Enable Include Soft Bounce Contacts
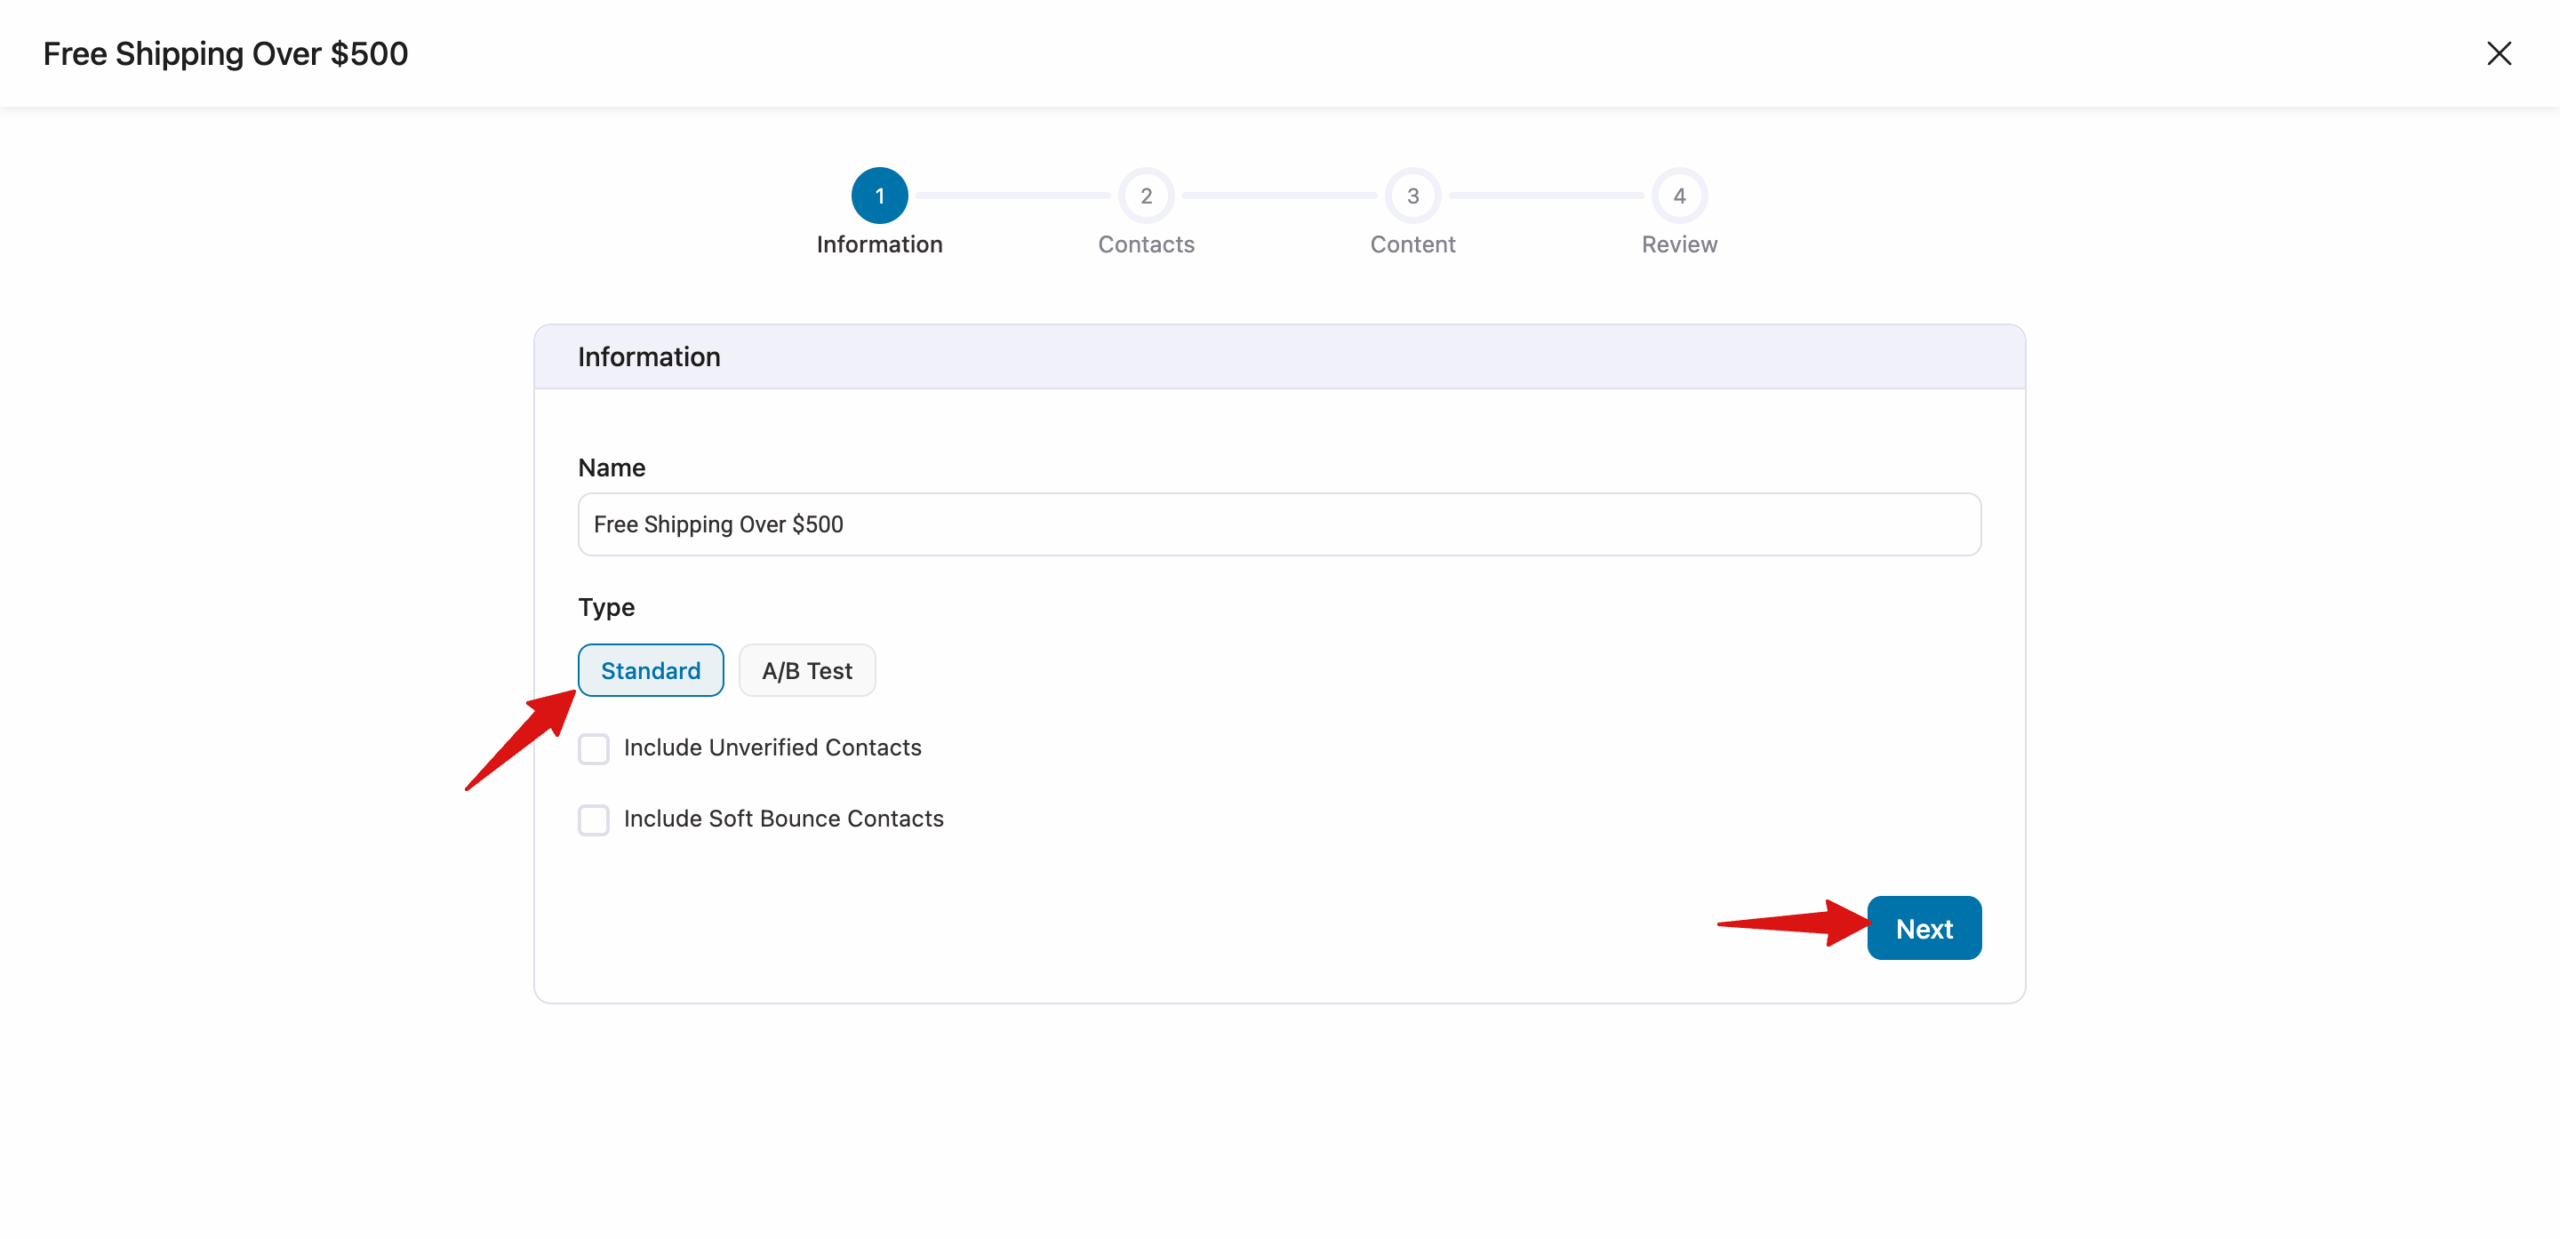Image resolution: width=2560 pixels, height=1239 pixels. (x=594, y=819)
